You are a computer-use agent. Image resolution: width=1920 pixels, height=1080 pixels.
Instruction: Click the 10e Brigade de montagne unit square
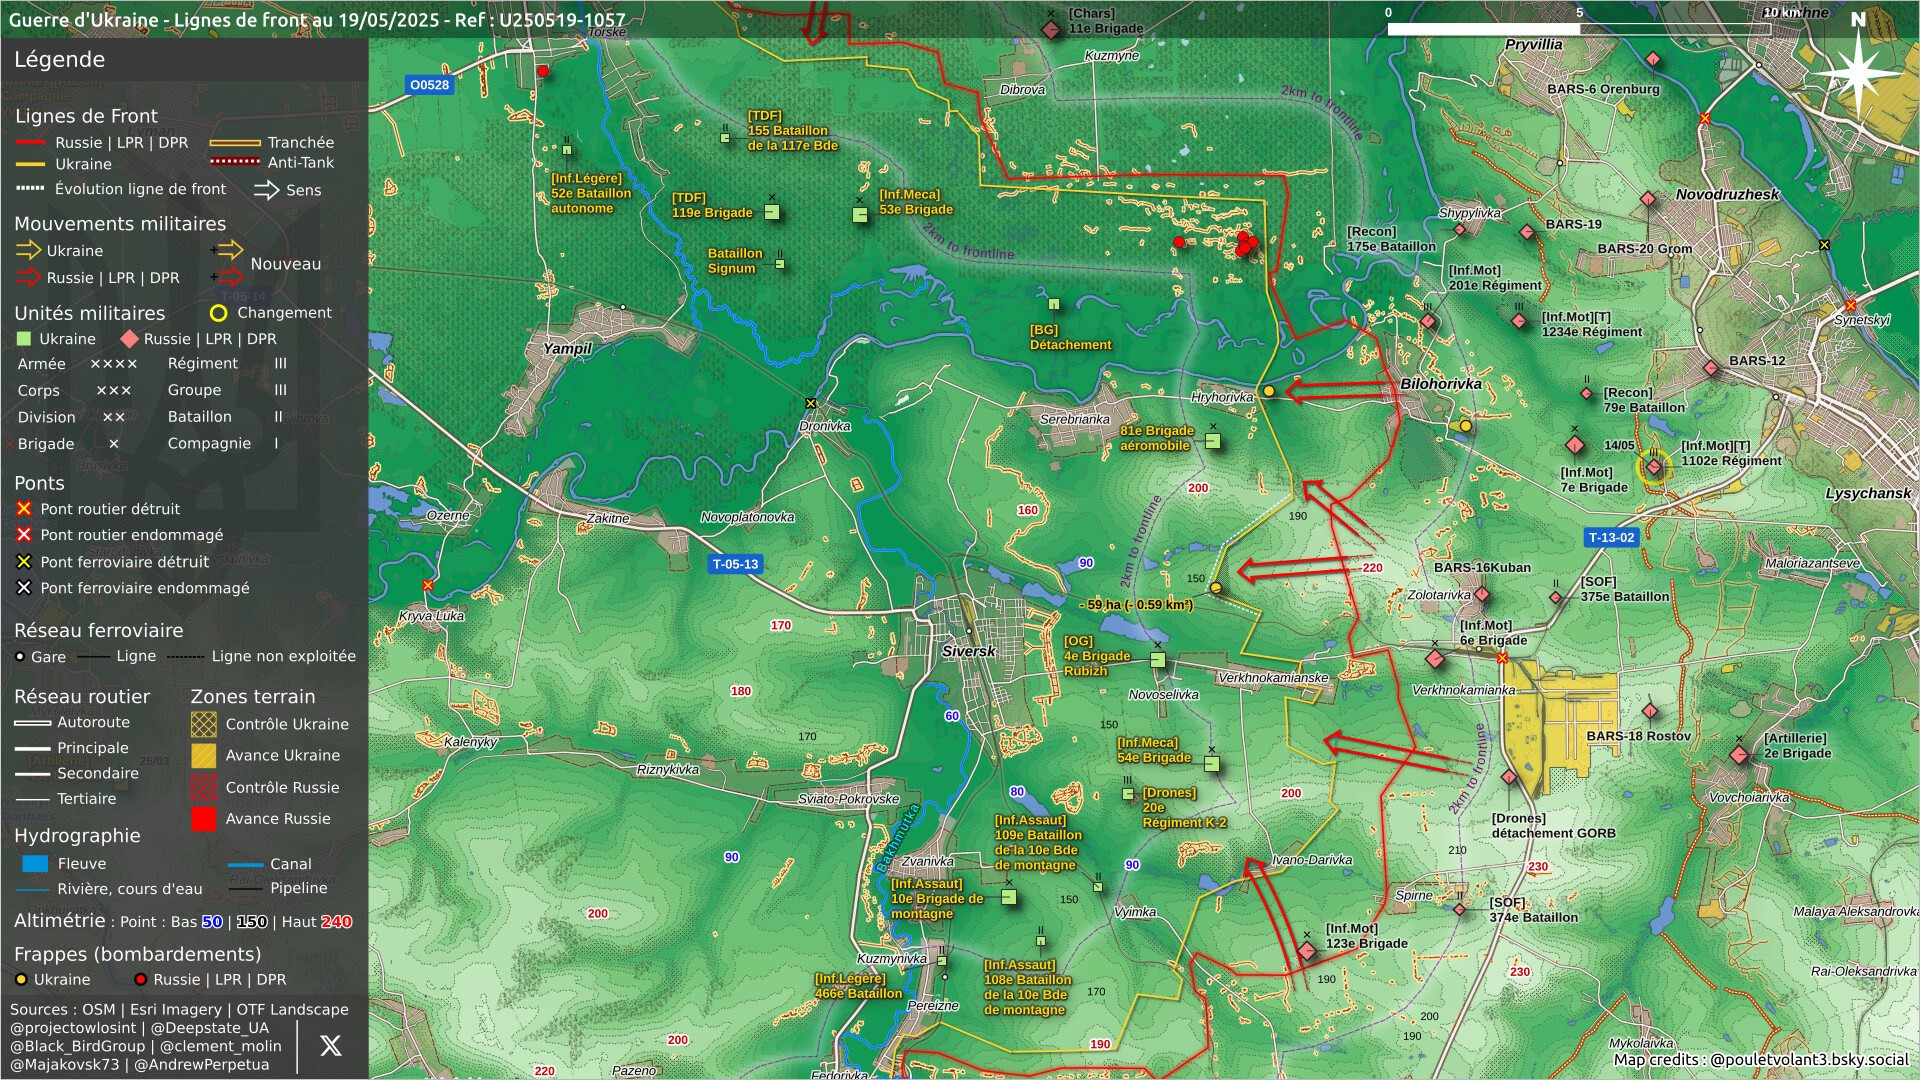click(1008, 897)
